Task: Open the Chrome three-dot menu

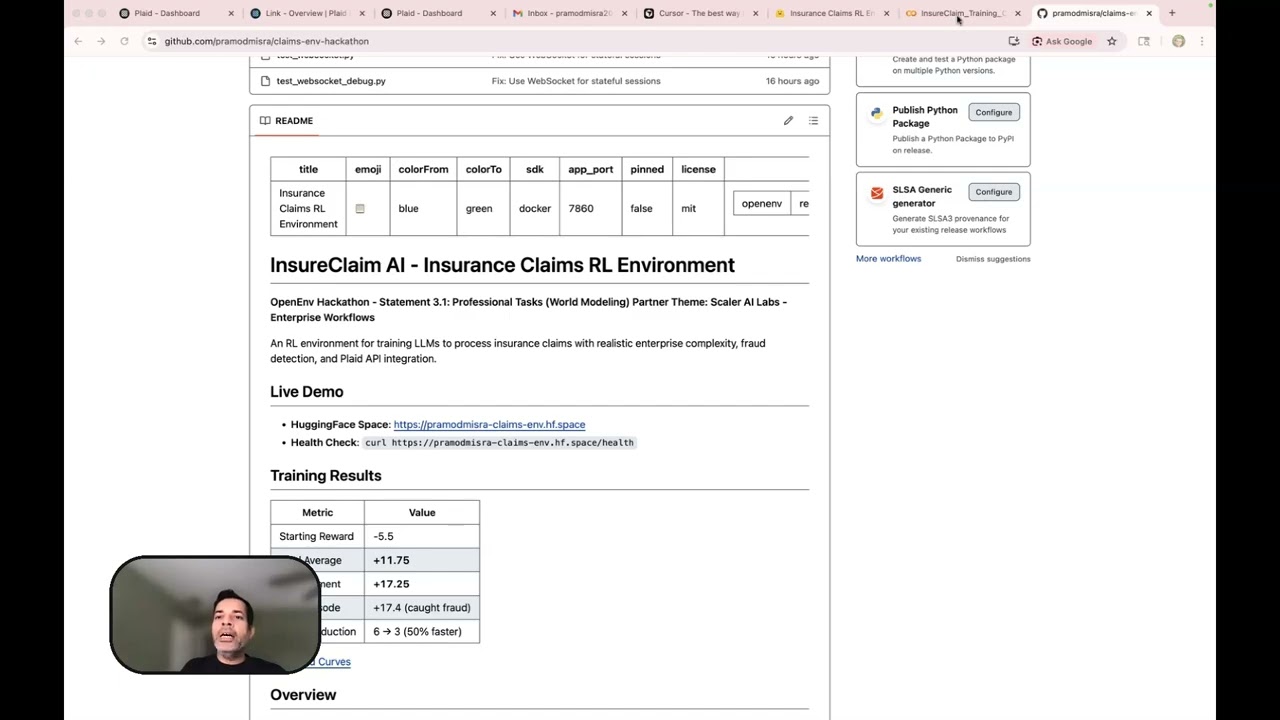Action: tap(1202, 41)
